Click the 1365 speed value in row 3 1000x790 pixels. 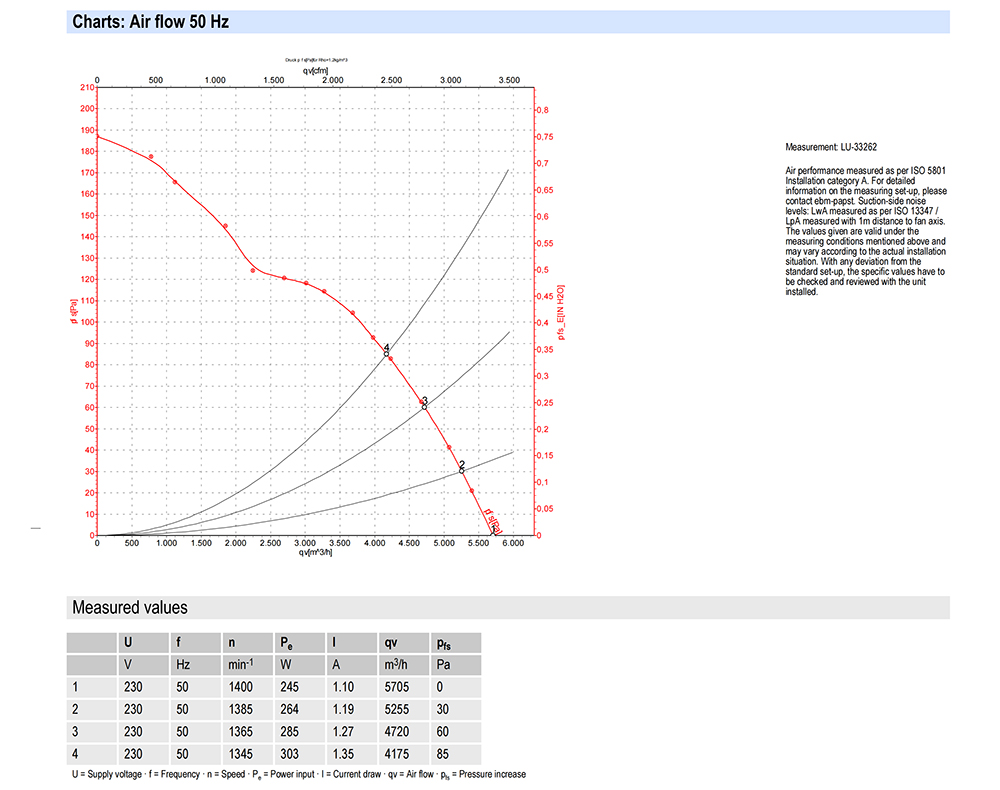pyautogui.click(x=241, y=732)
